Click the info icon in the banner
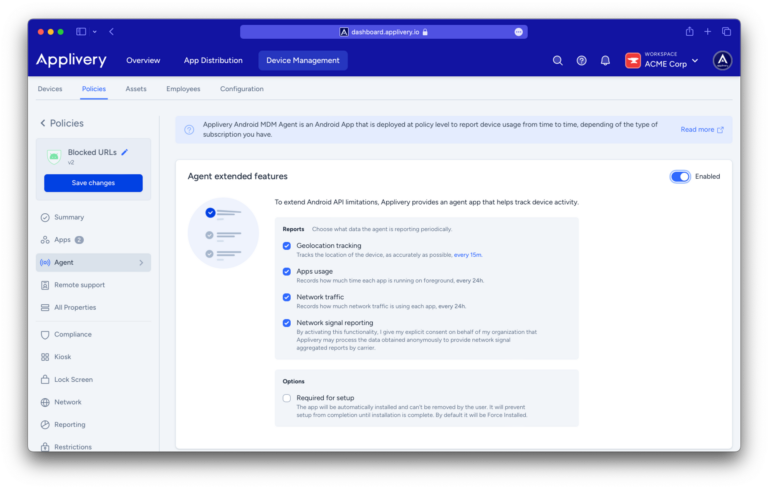 [x=189, y=130]
